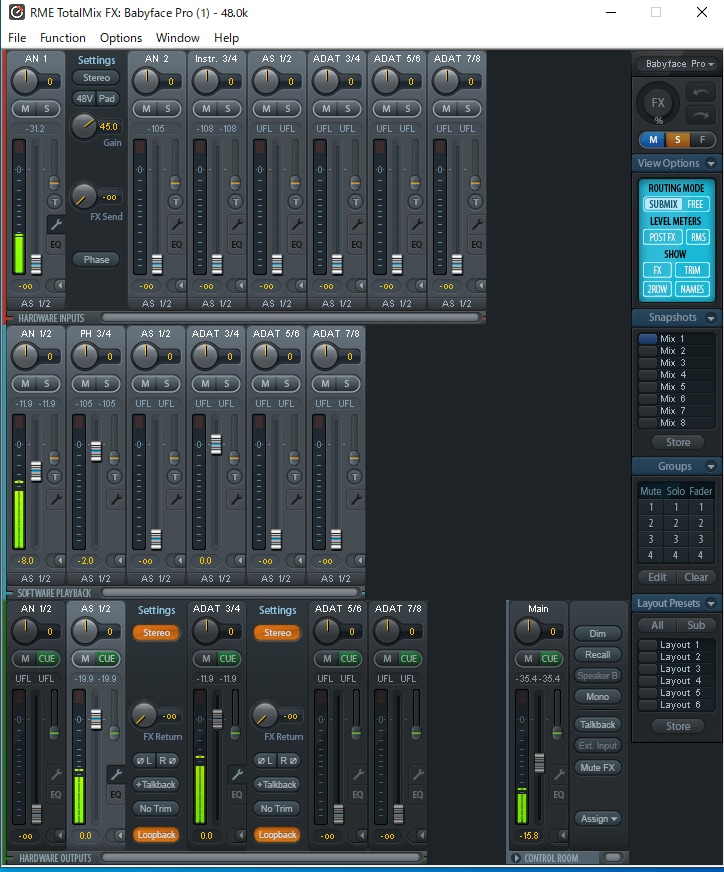This screenshot has height=872, width=724.
Task: Click the FX load meter knob
Action: (658, 102)
